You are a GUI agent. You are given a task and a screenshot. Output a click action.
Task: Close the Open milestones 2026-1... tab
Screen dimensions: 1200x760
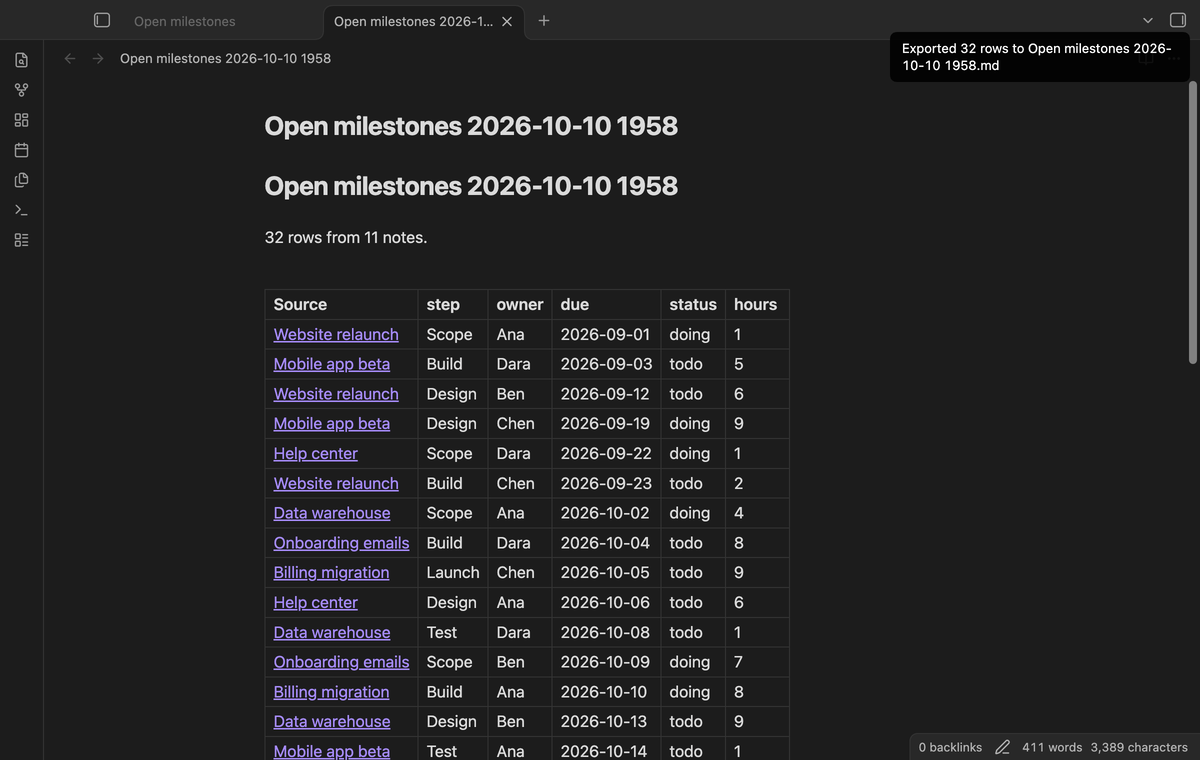(507, 21)
